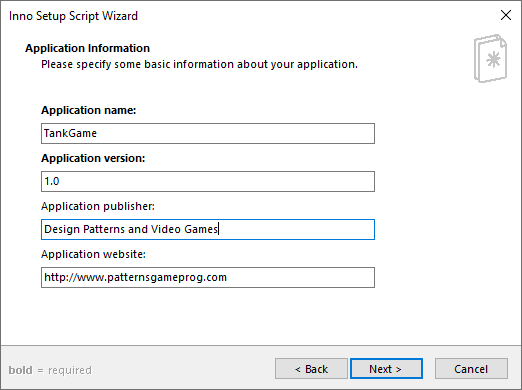Click the Application publisher text box

pos(208,229)
